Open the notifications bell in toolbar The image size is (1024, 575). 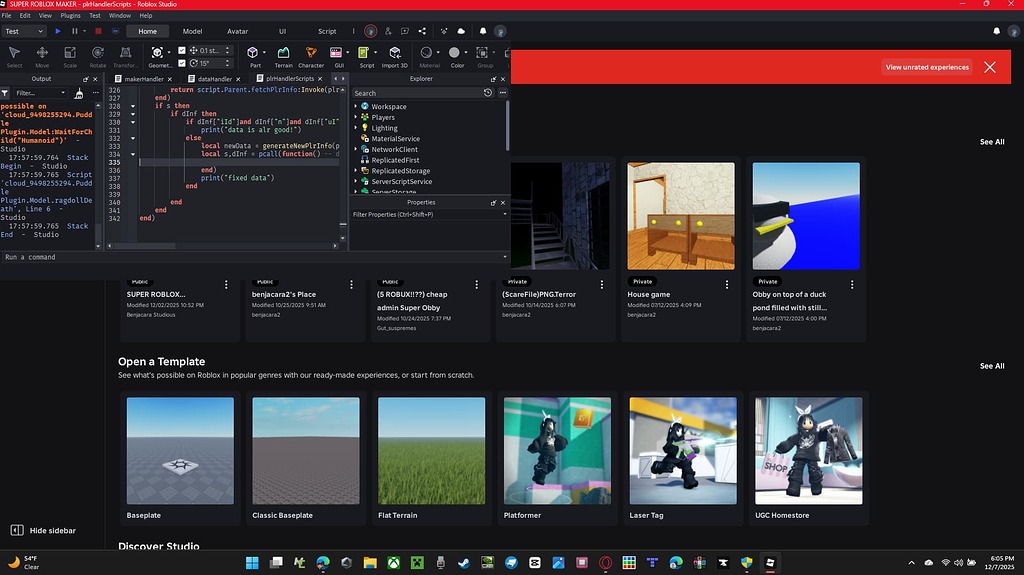[483, 31]
